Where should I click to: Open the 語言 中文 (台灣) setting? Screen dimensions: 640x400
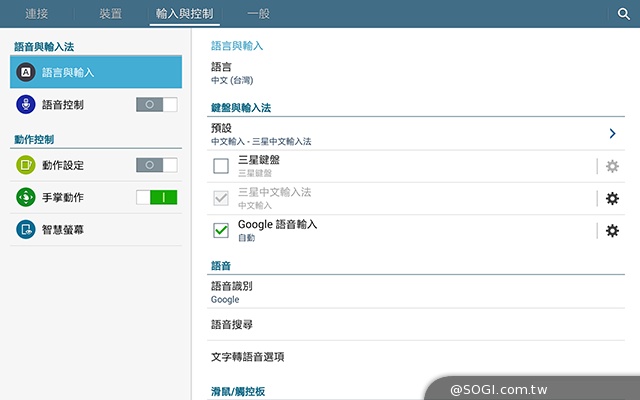(416, 73)
